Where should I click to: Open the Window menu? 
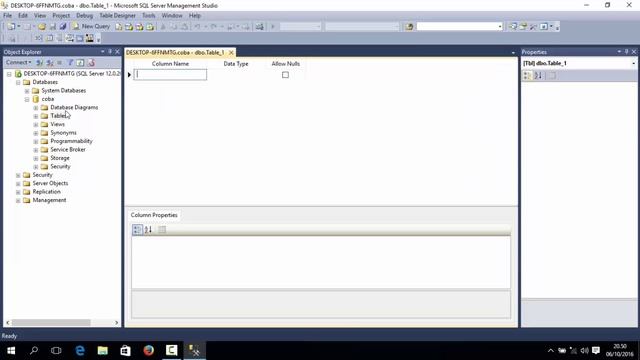(172, 16)
